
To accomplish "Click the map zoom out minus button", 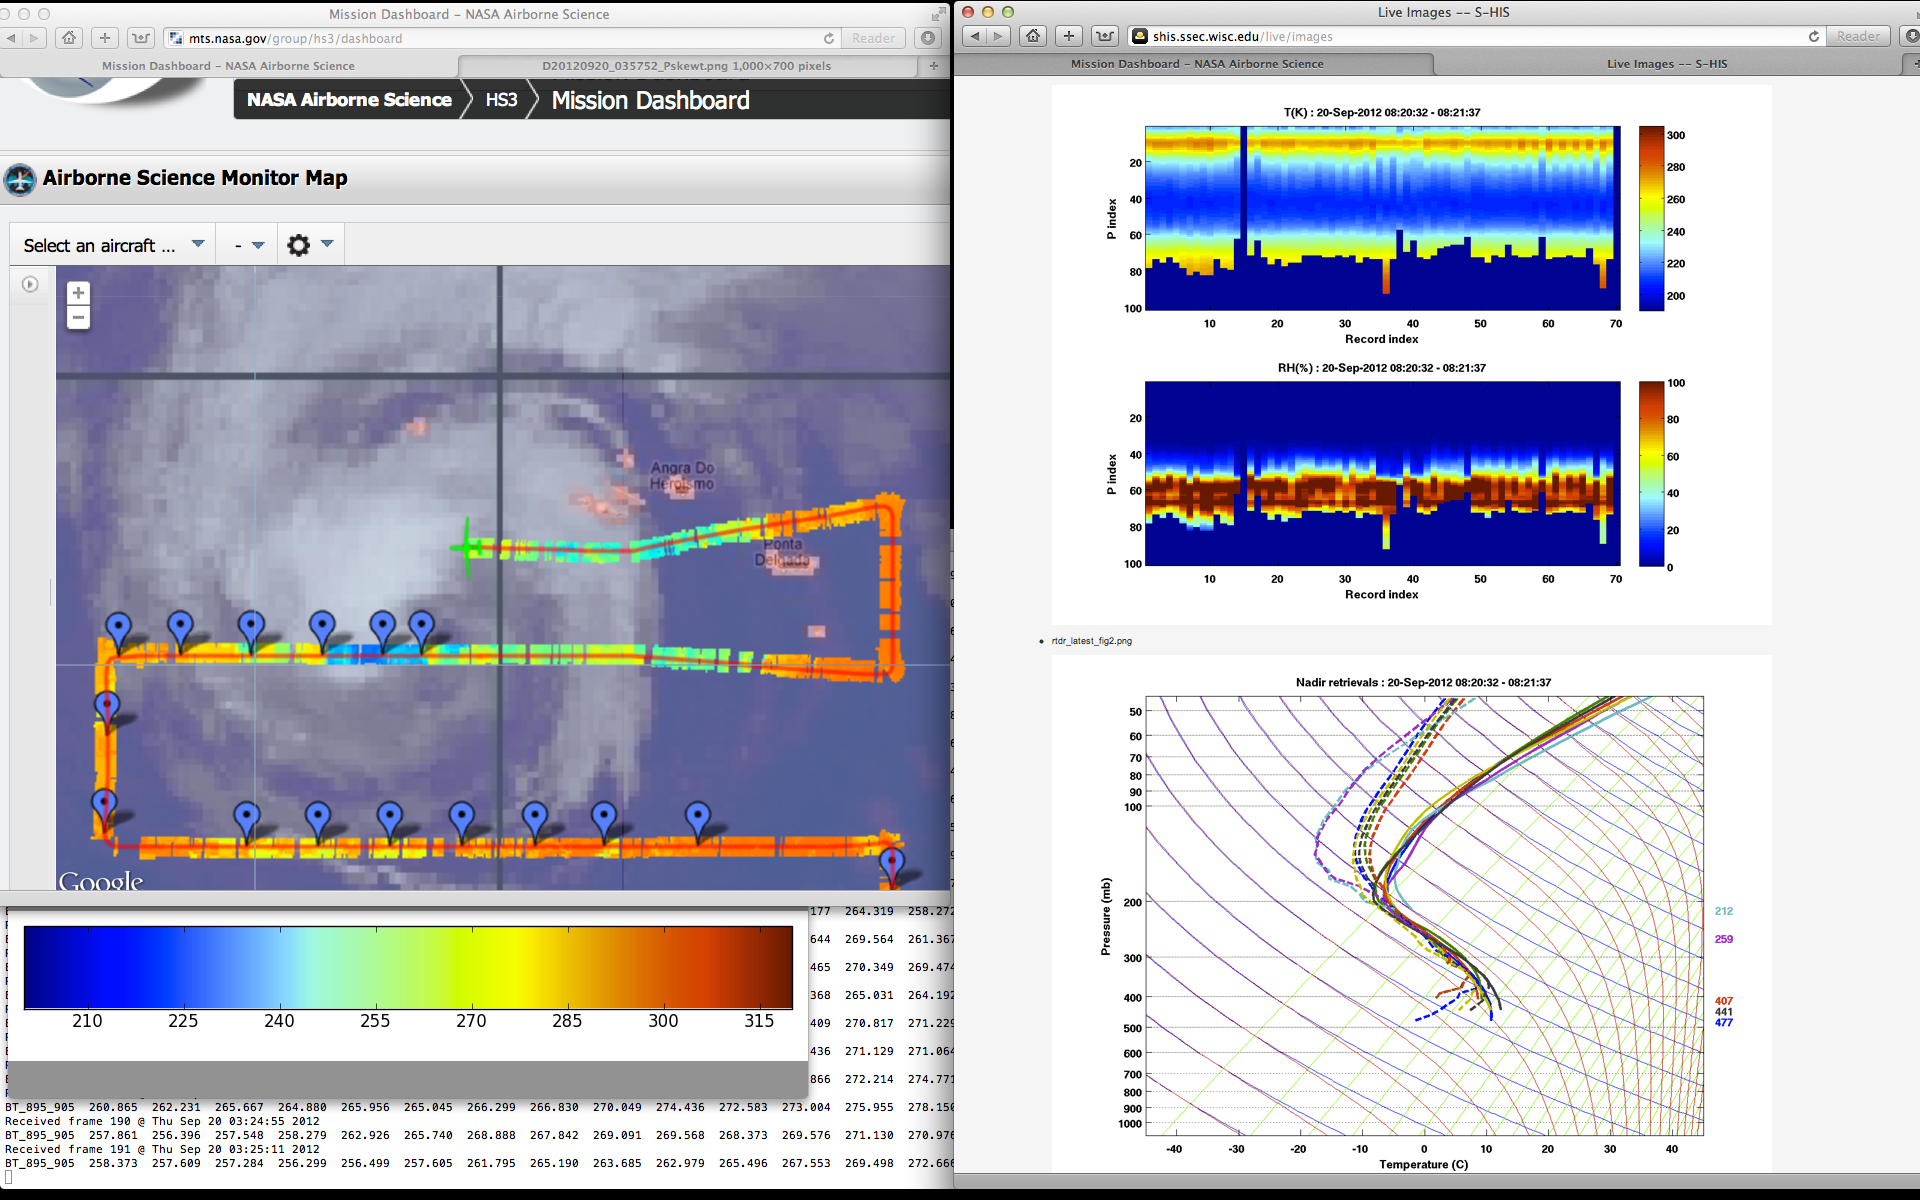I will coord(78,318).
